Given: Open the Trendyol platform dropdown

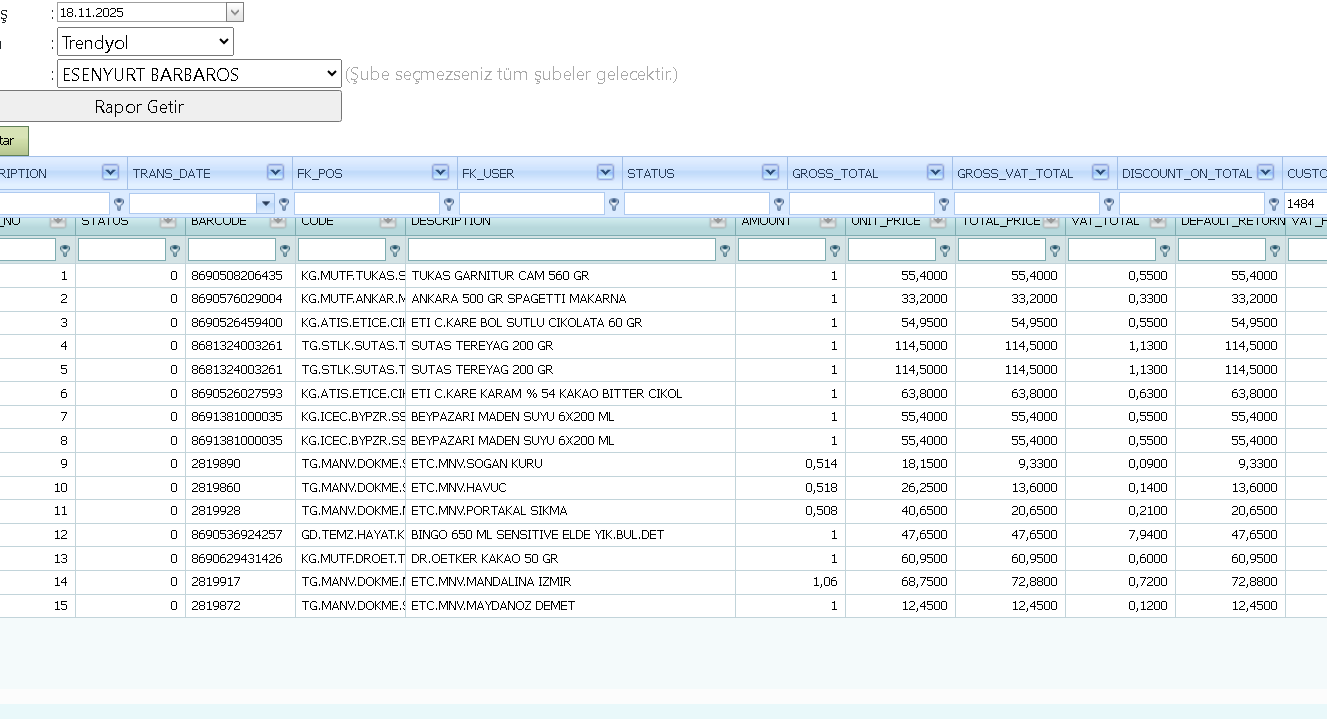Looking at the screenshot, I should point(145,42).
